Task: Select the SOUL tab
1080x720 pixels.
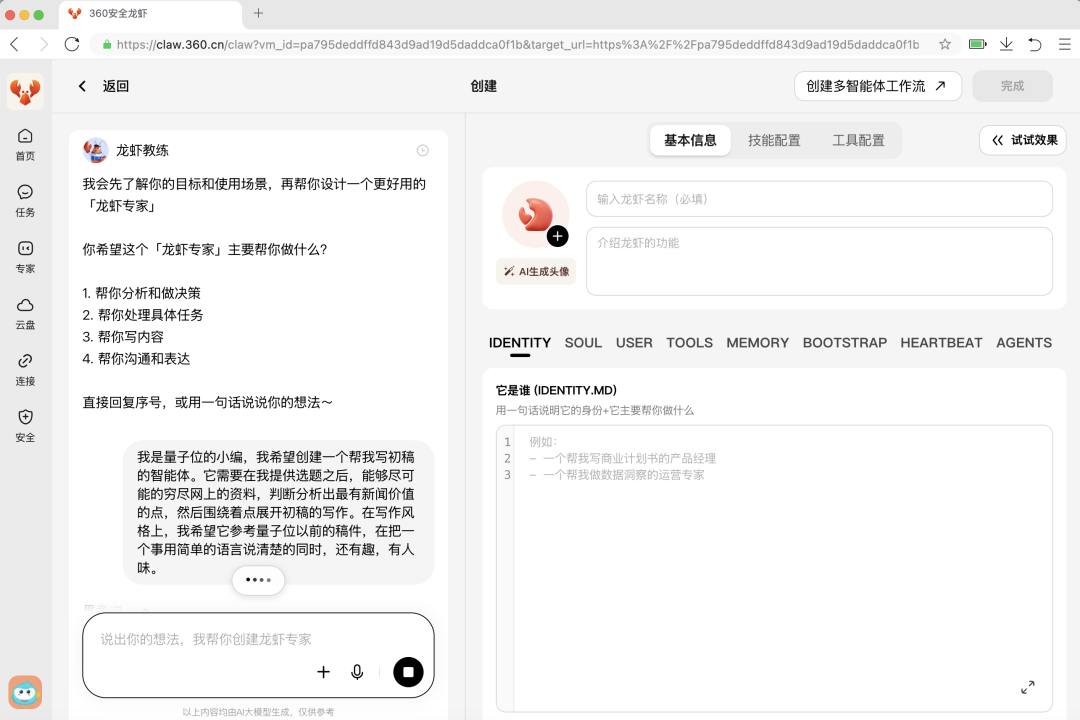Action: [583, 342]
